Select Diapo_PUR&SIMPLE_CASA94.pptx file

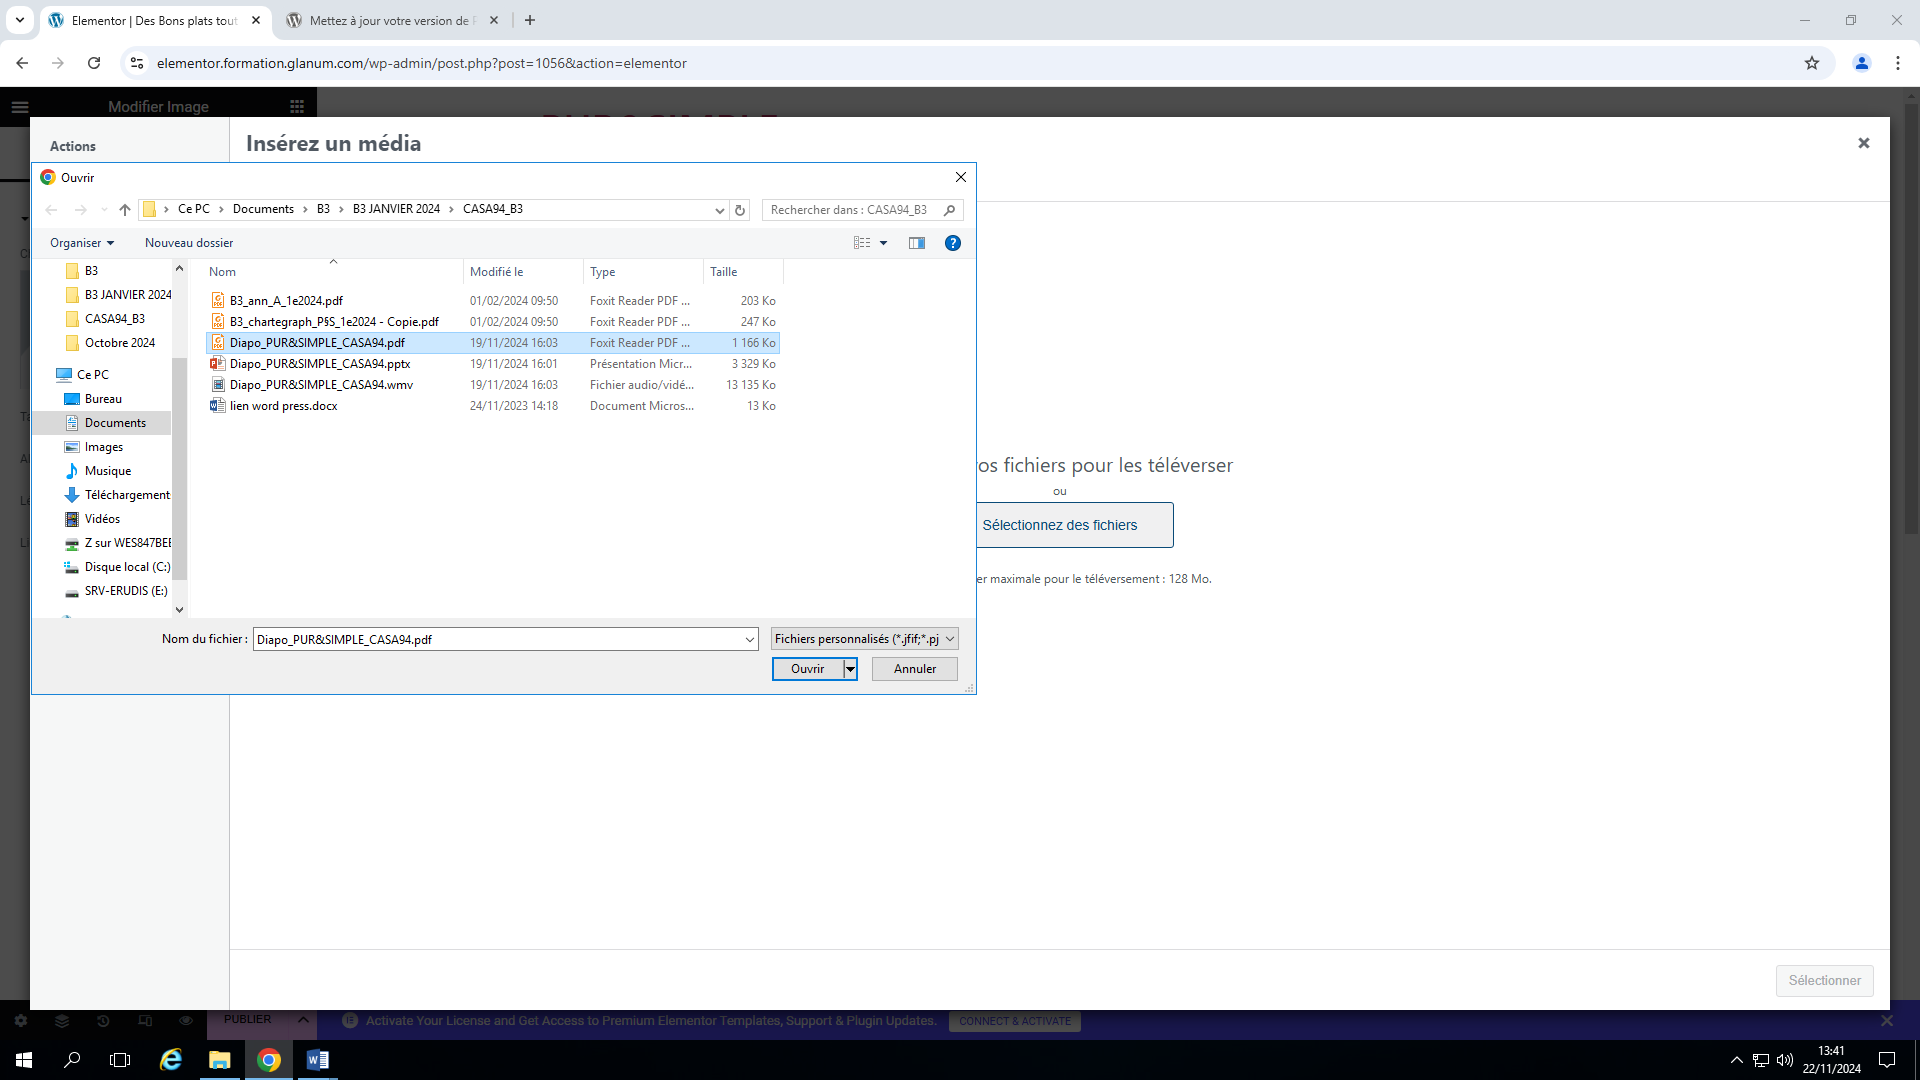click(320, 364)
